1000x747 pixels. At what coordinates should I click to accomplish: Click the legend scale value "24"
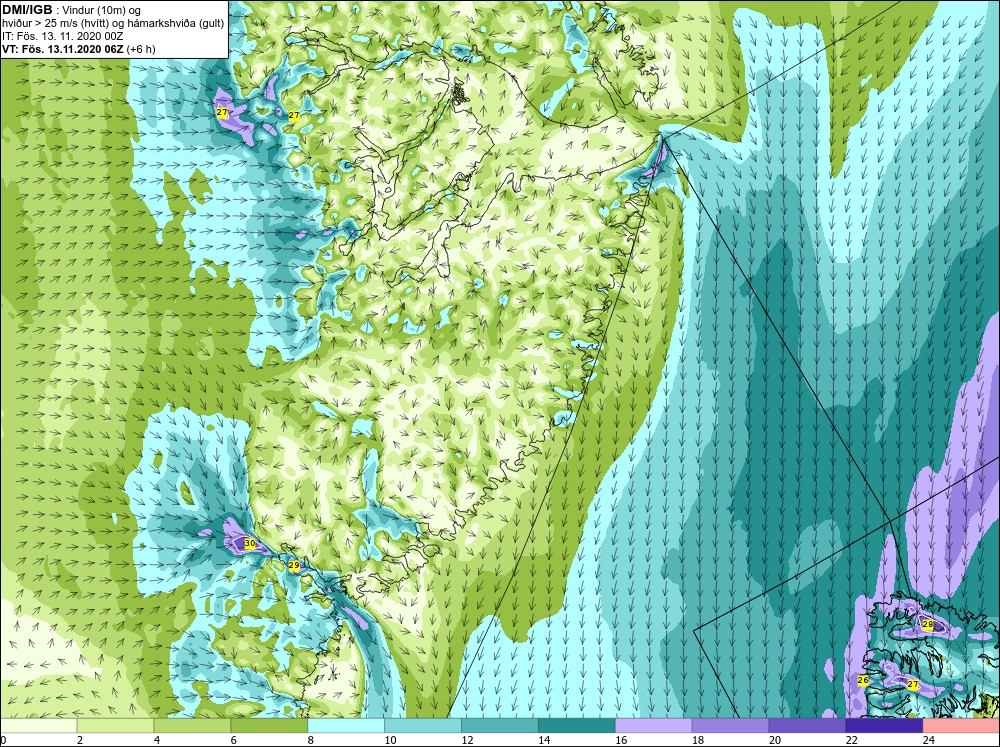pyautogui.click(x=929, y=740)
